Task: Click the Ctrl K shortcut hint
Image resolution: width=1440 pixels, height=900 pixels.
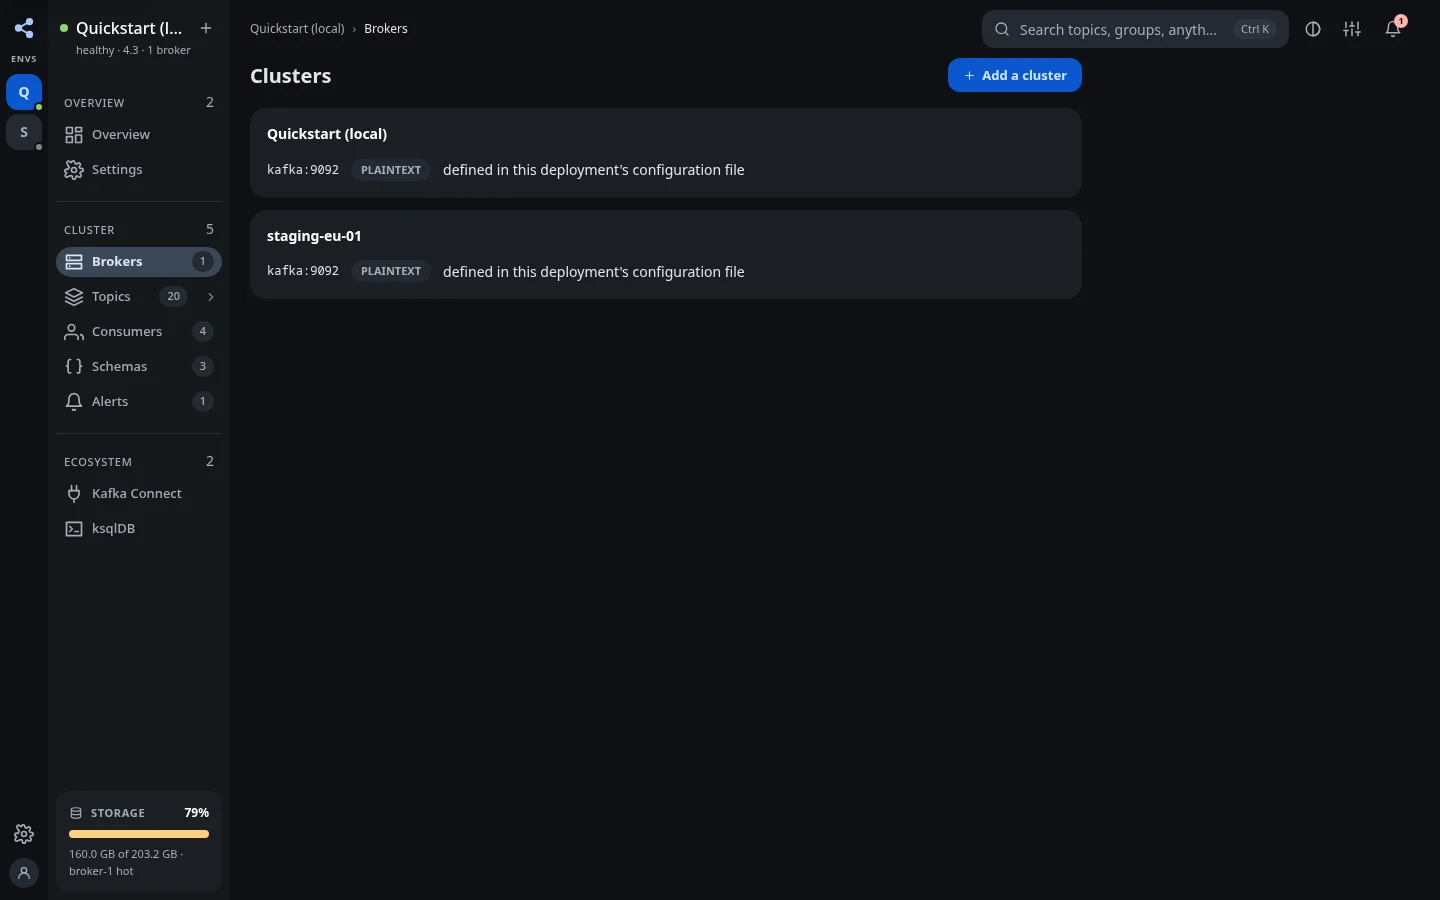Action: [1255, 29]
